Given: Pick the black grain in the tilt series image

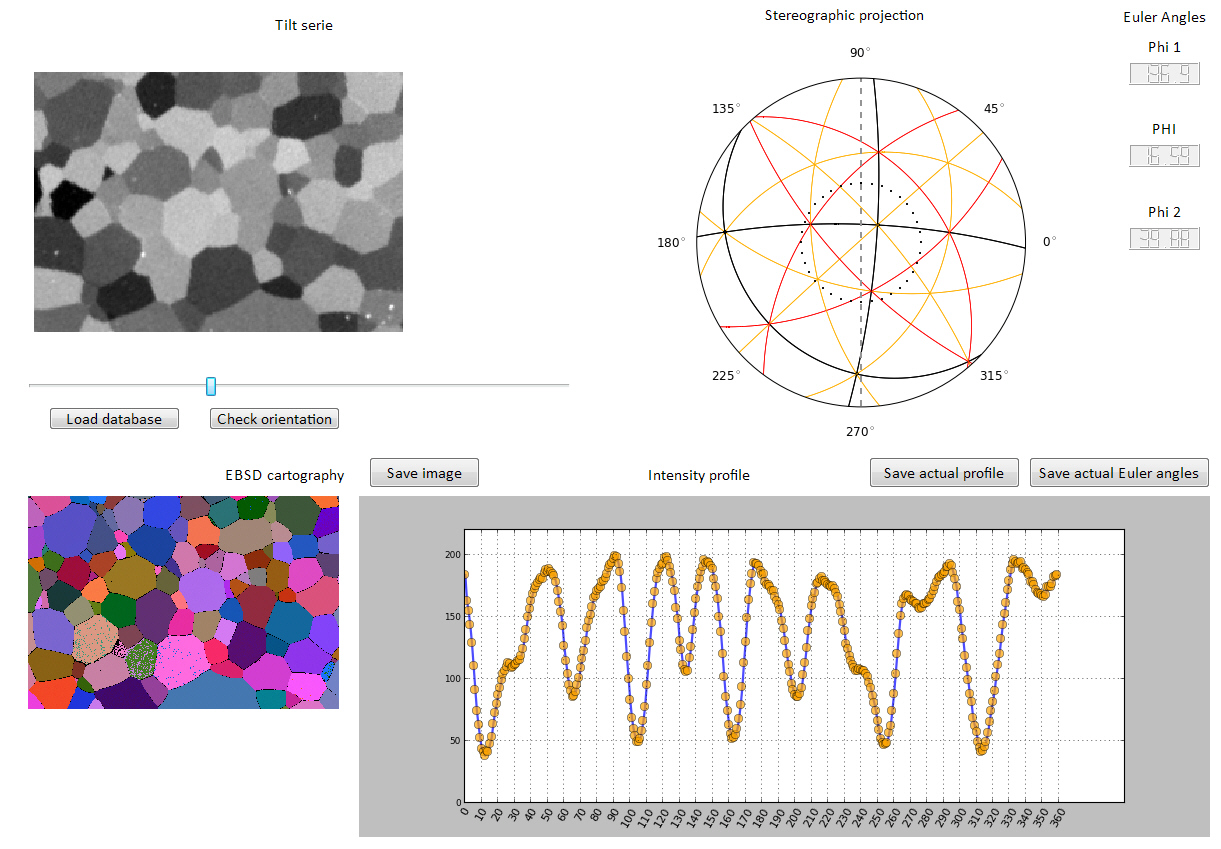Looking at the screenshot, I should tap(66, 198).
